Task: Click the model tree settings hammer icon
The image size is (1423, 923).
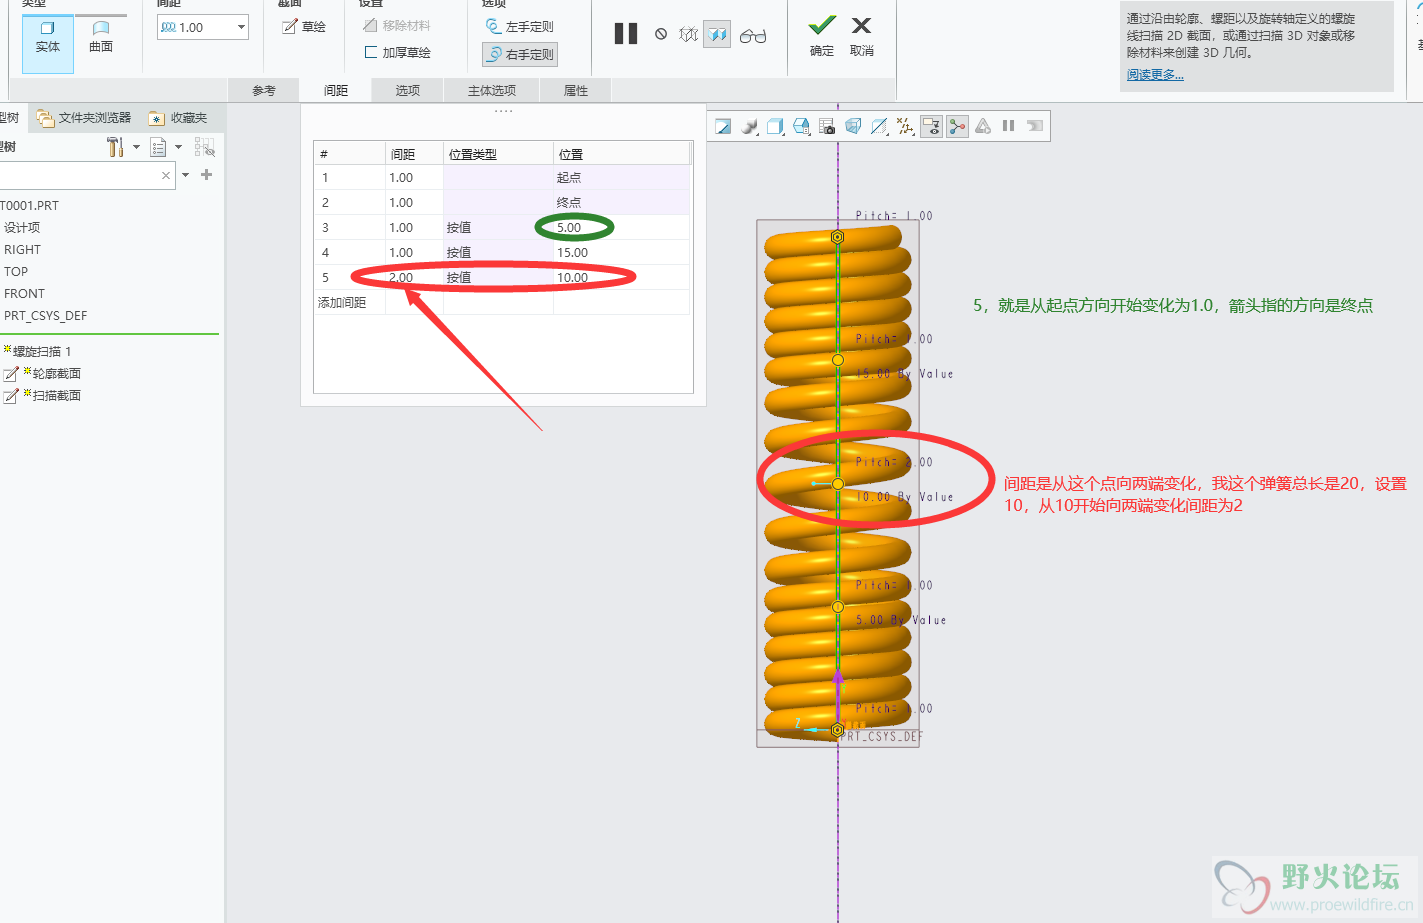Action: point(115,147)
